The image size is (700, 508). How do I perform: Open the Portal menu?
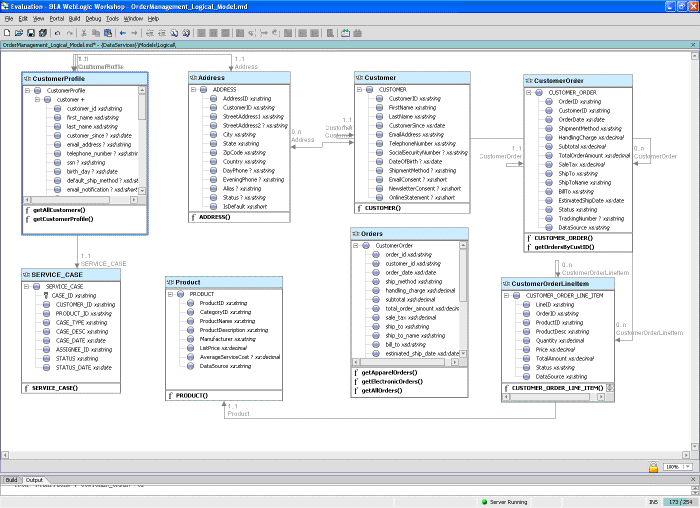pyautogui.click(x=57, y=19)
